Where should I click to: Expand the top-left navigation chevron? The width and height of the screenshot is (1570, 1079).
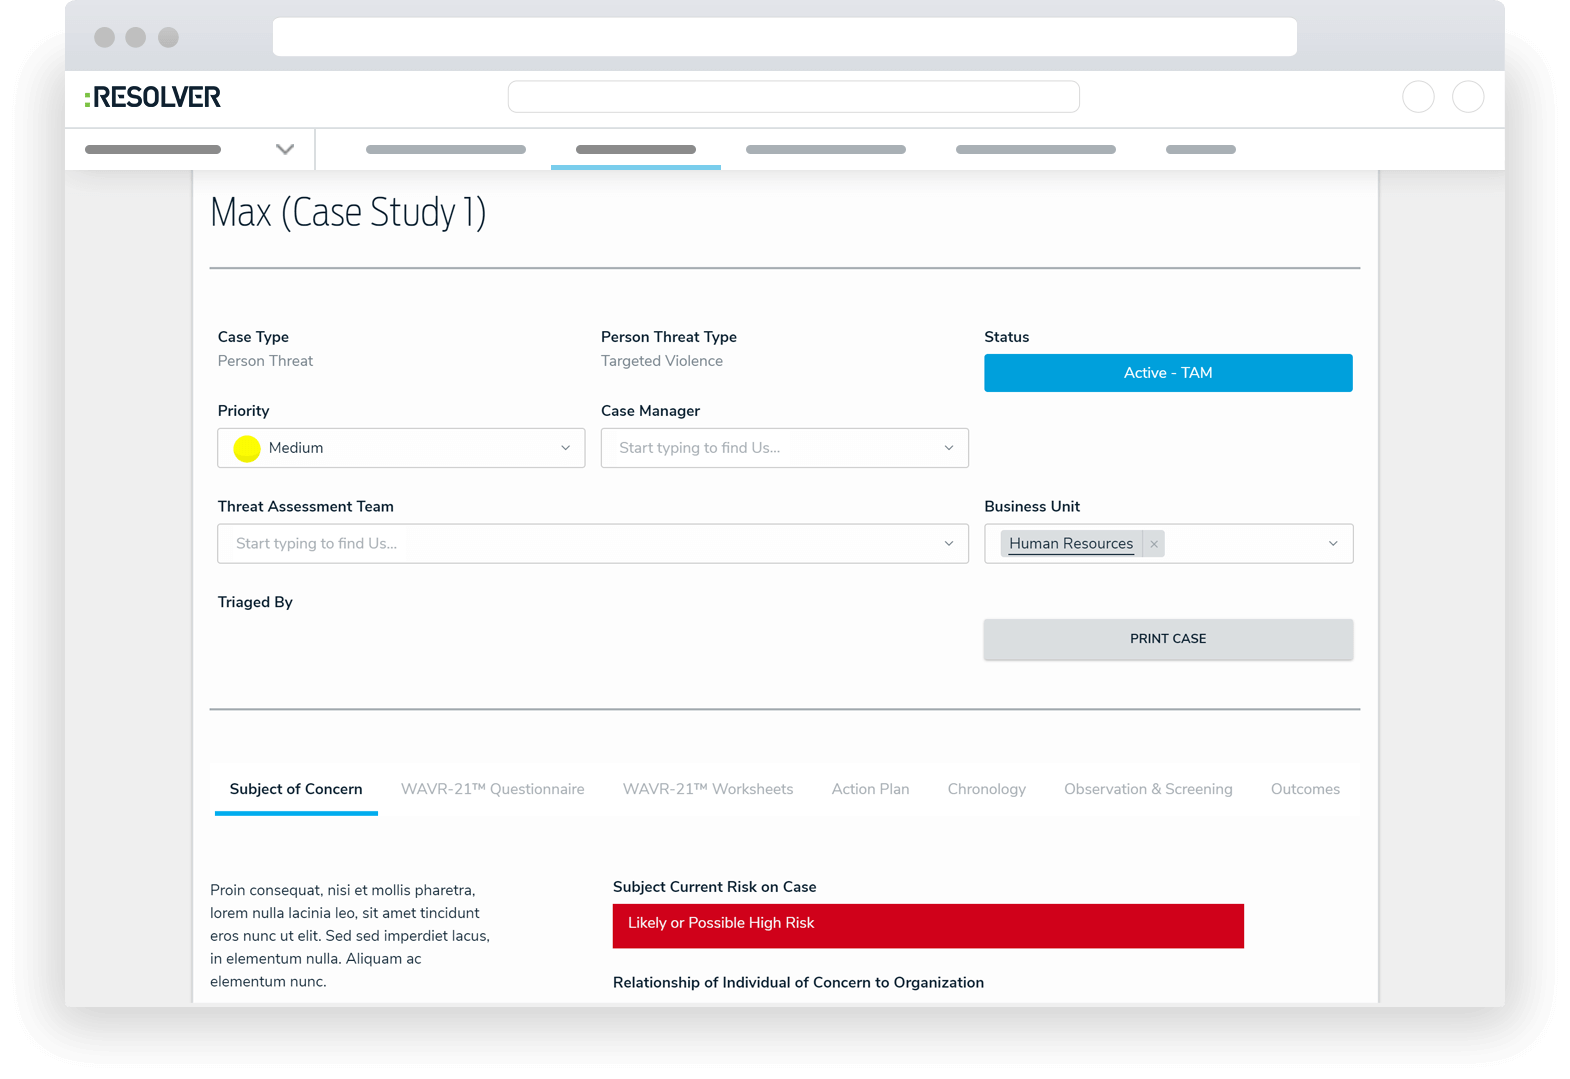tap(285, 149)
